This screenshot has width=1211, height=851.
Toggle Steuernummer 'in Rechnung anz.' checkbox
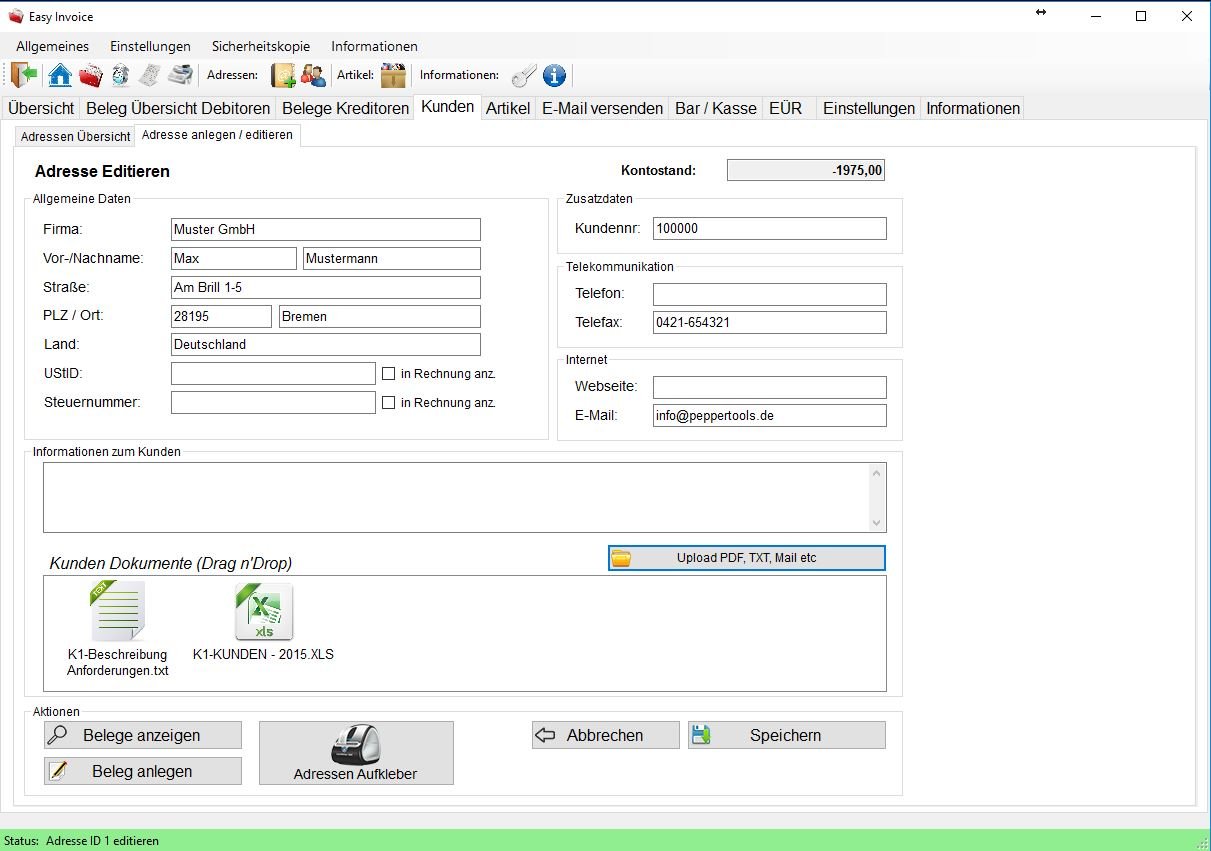(389, 403)
